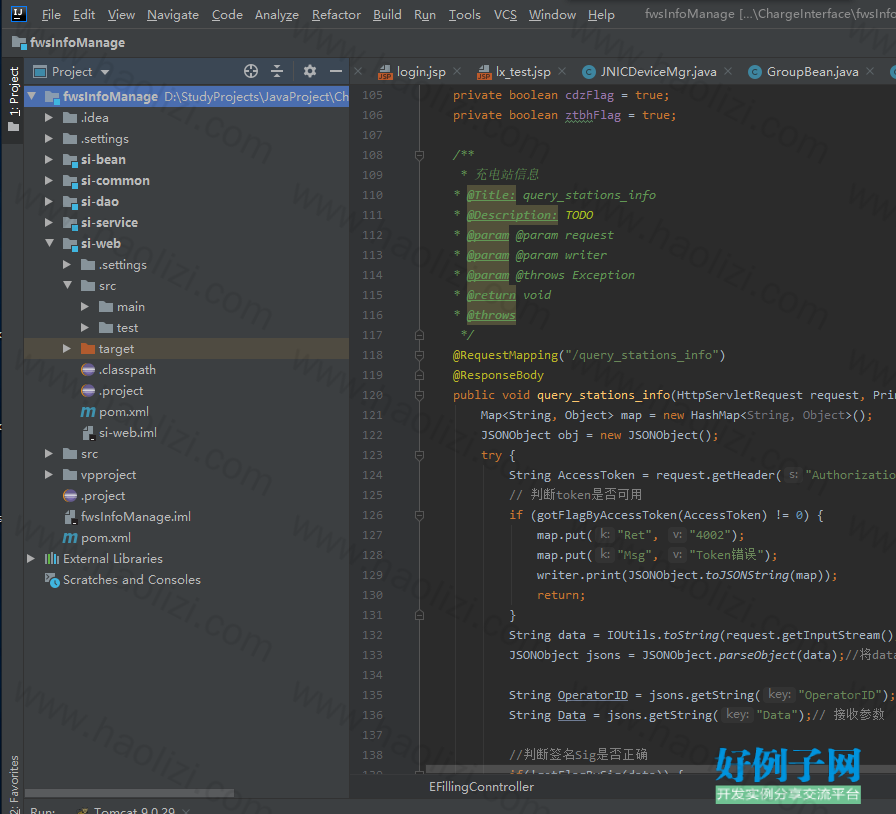Collapse the si-web module
Viewport: 896px width, 814px height.
[50, 244]
